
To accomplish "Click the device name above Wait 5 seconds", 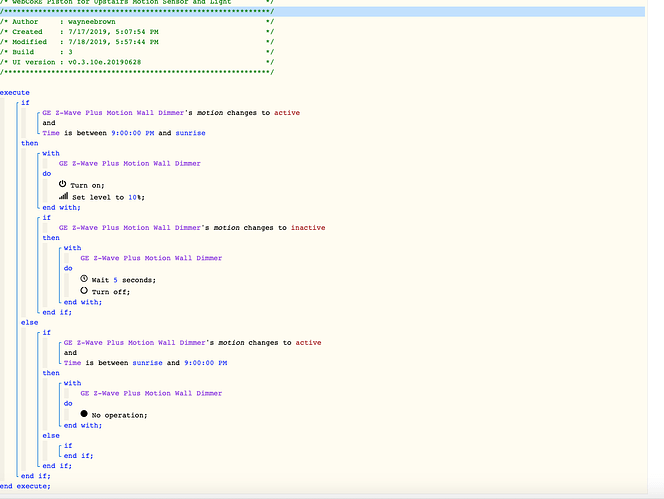I will pos(151,258).
